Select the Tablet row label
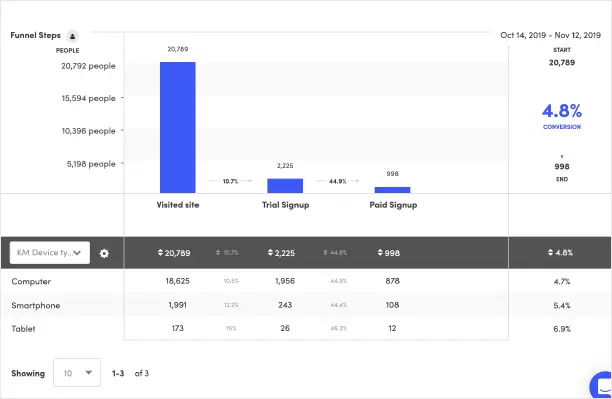 (x=23, y=329)
